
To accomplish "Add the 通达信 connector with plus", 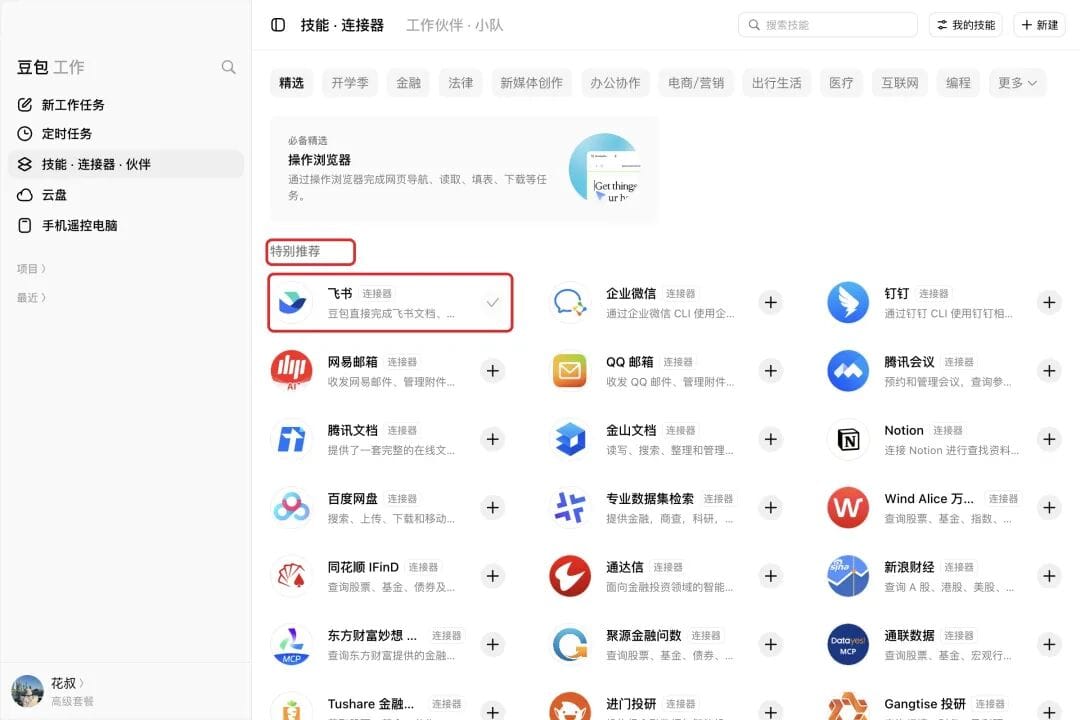I will (x=771, y=575).
